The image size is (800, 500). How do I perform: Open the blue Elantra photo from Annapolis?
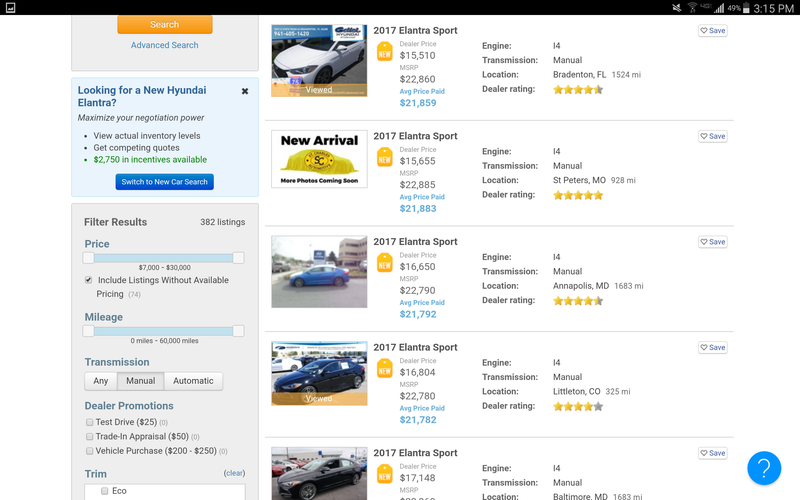319,271
